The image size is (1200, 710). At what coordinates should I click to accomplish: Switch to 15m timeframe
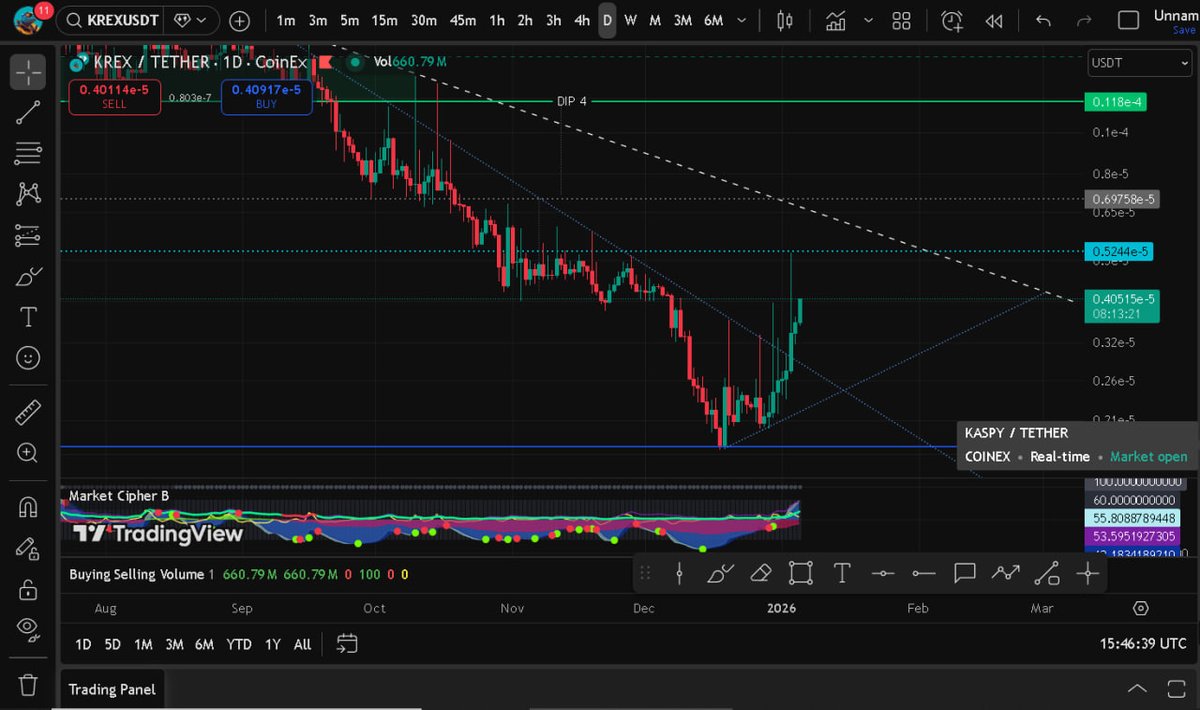click(383, 20)
